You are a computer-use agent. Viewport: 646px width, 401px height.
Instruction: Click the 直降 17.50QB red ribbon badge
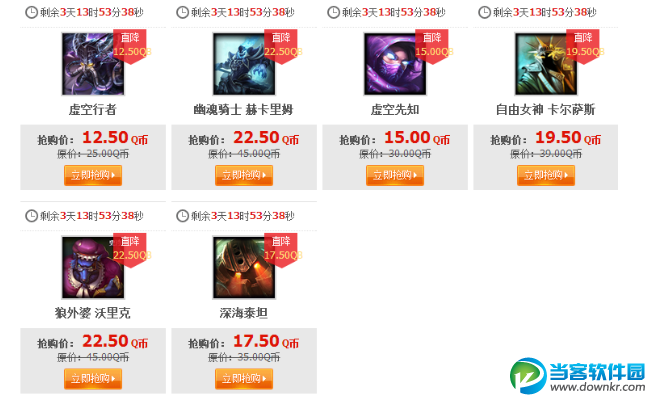click(282, 250)
